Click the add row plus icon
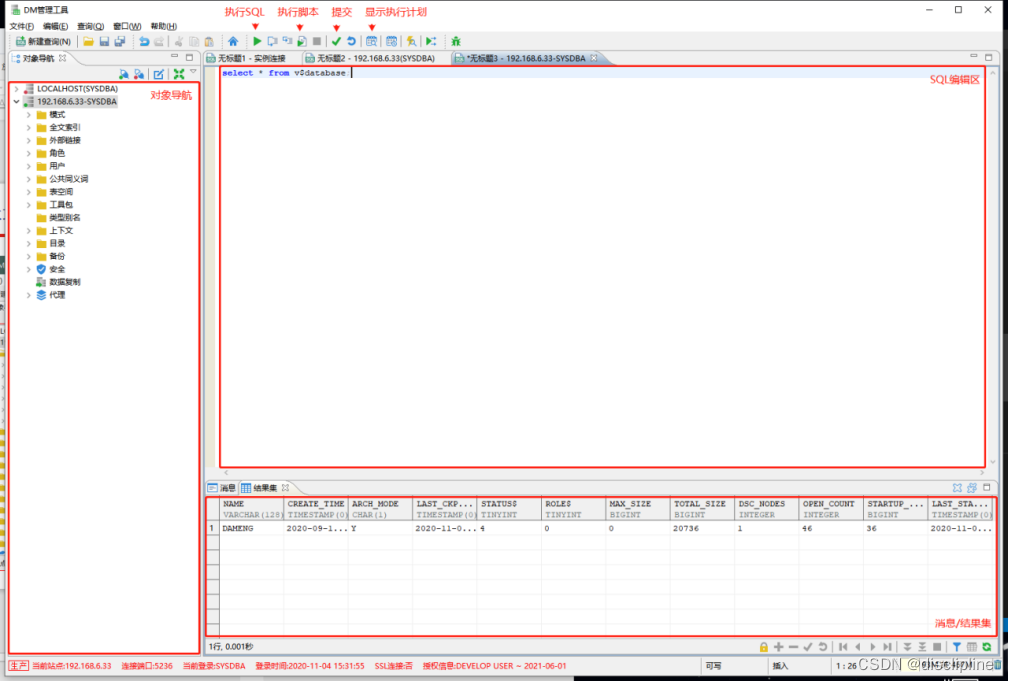1009x682 pixels. coord(778,647)
